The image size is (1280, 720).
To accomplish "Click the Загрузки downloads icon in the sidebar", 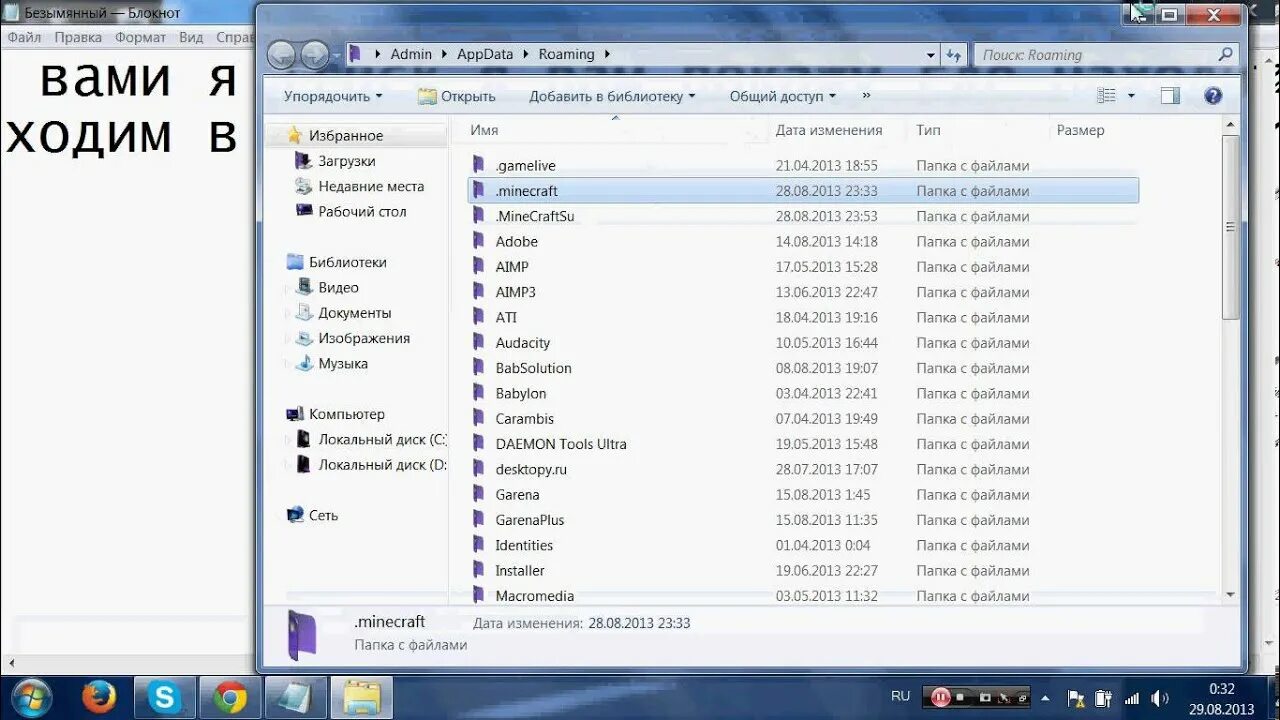I will (303, 160).
